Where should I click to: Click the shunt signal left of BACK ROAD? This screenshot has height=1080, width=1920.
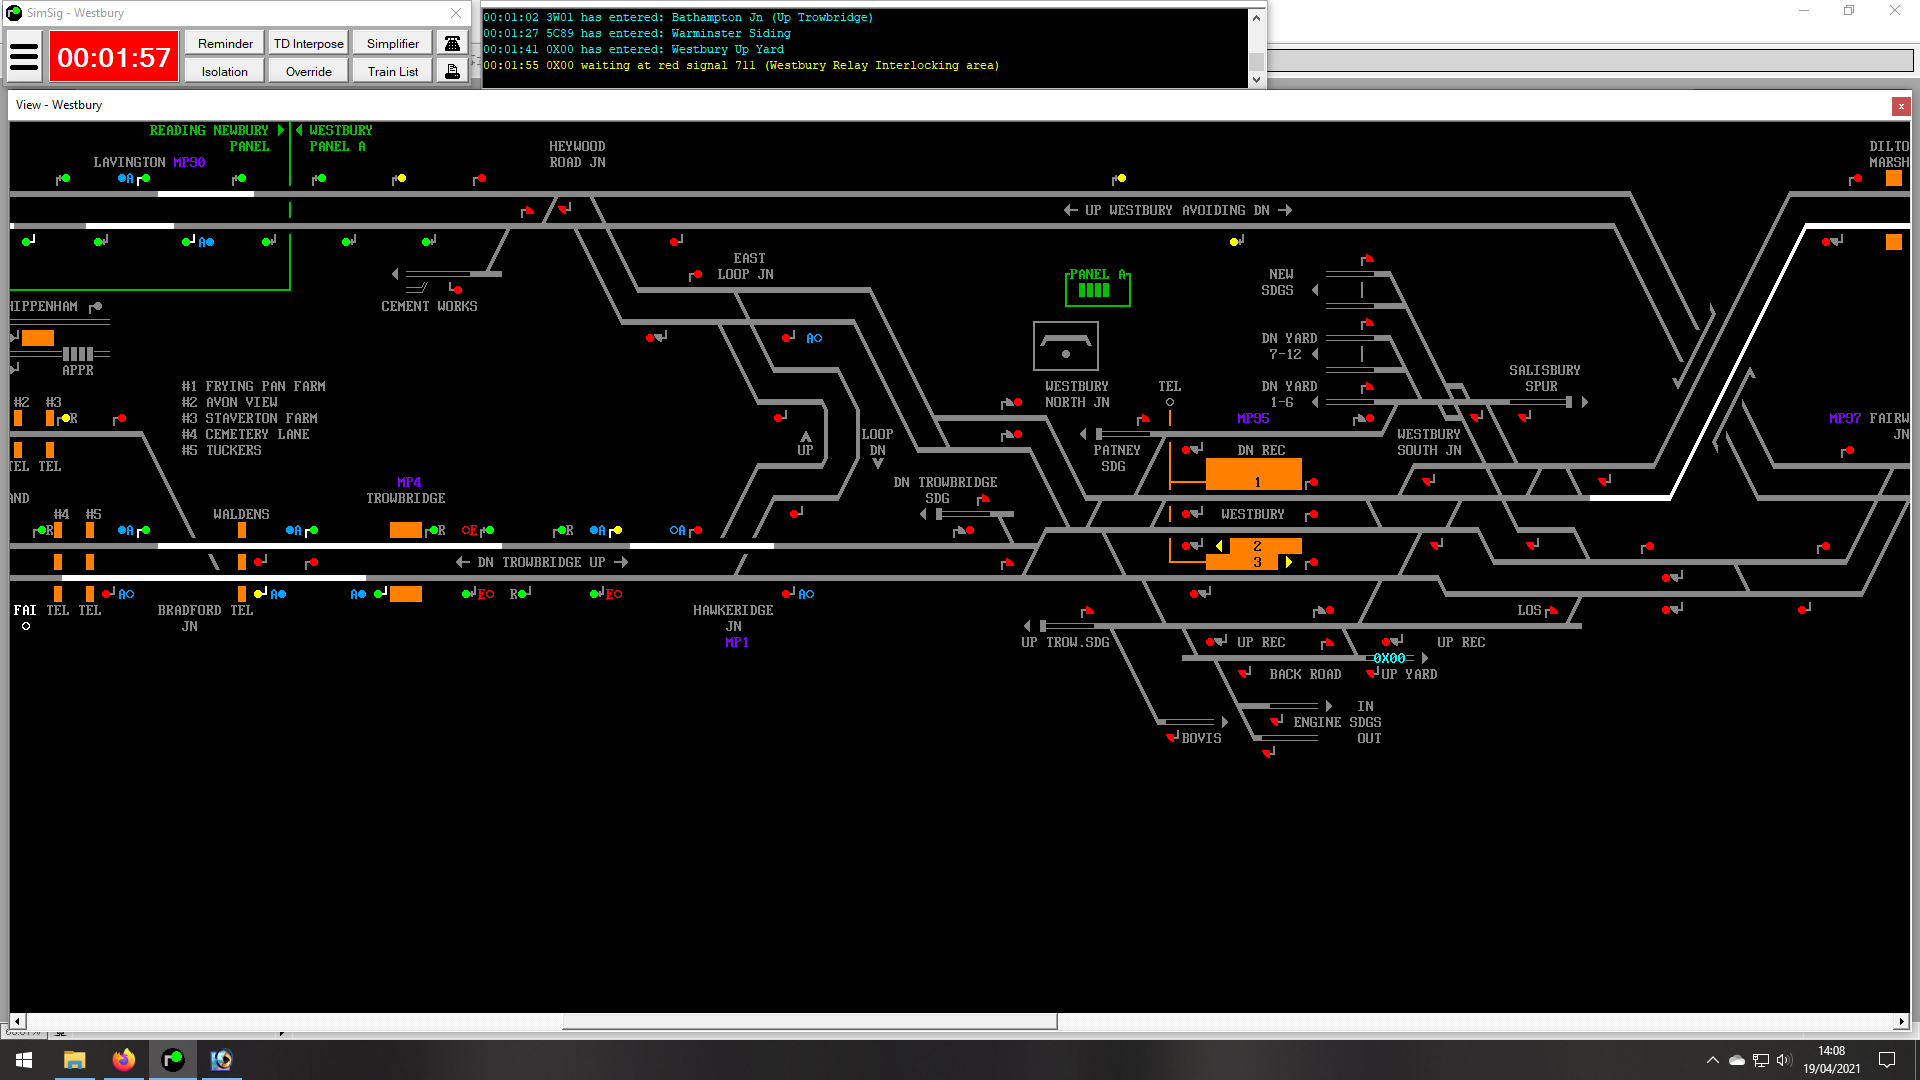coord(1245,673)
